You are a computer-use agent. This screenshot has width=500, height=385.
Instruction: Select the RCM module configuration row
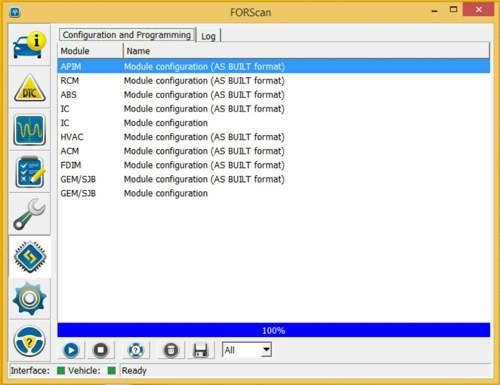tap(274, 81)
